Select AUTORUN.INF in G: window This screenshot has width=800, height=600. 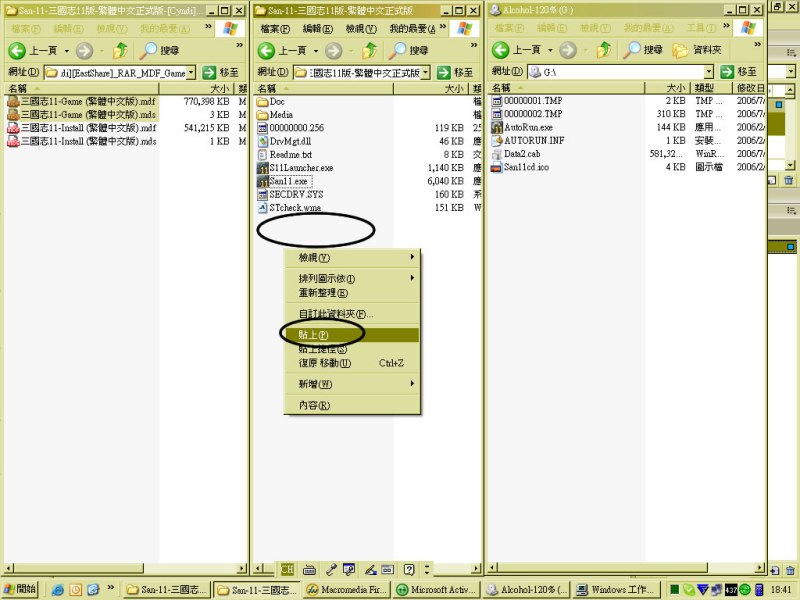point(528,140)
